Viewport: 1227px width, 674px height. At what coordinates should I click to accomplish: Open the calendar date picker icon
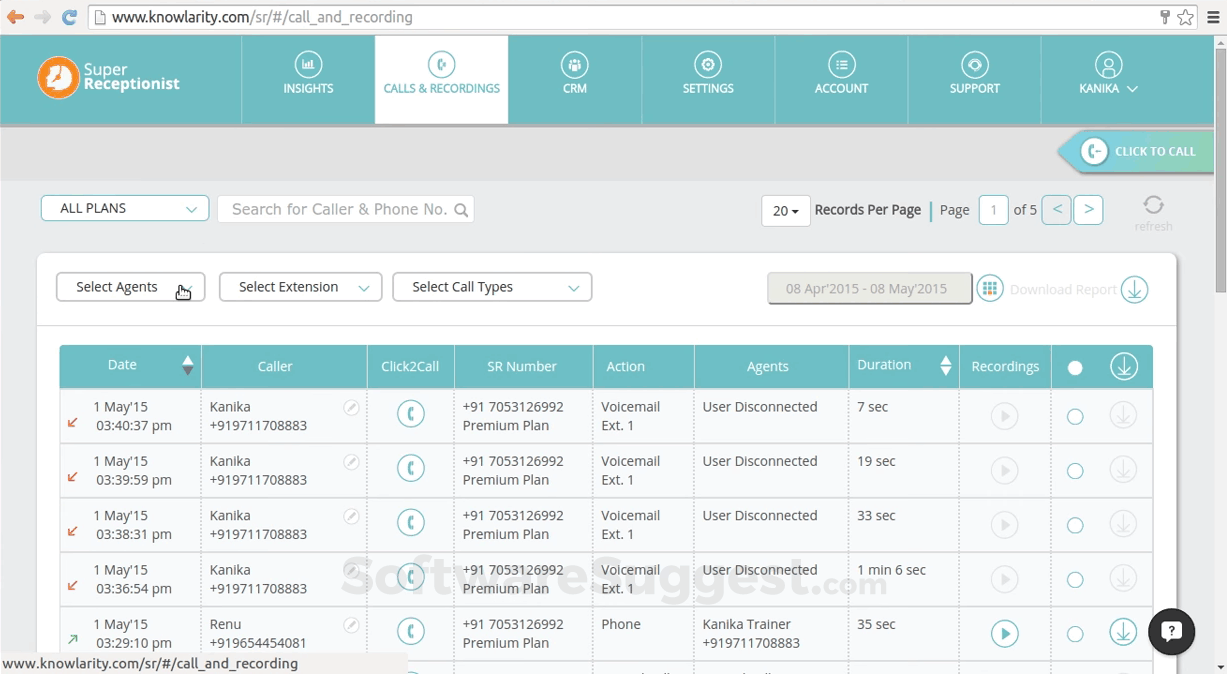click(990, 288)
